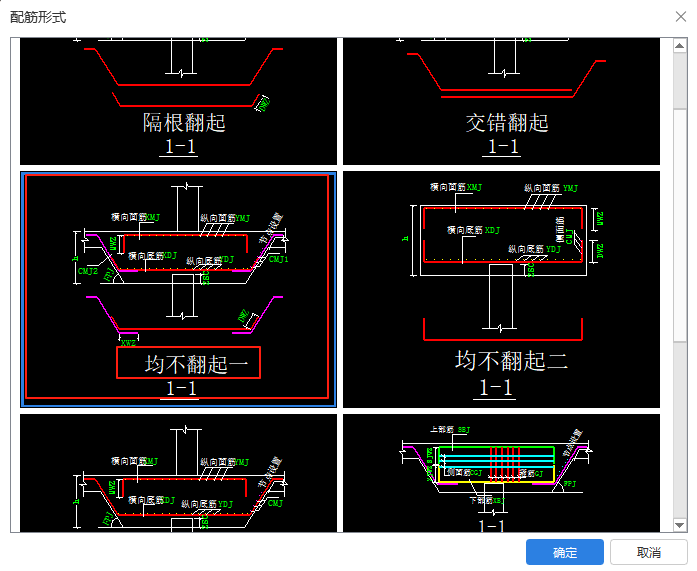Click the 隔根翻起 caption text
Screen dimensions: 697x571
click(x=184, y=122)
